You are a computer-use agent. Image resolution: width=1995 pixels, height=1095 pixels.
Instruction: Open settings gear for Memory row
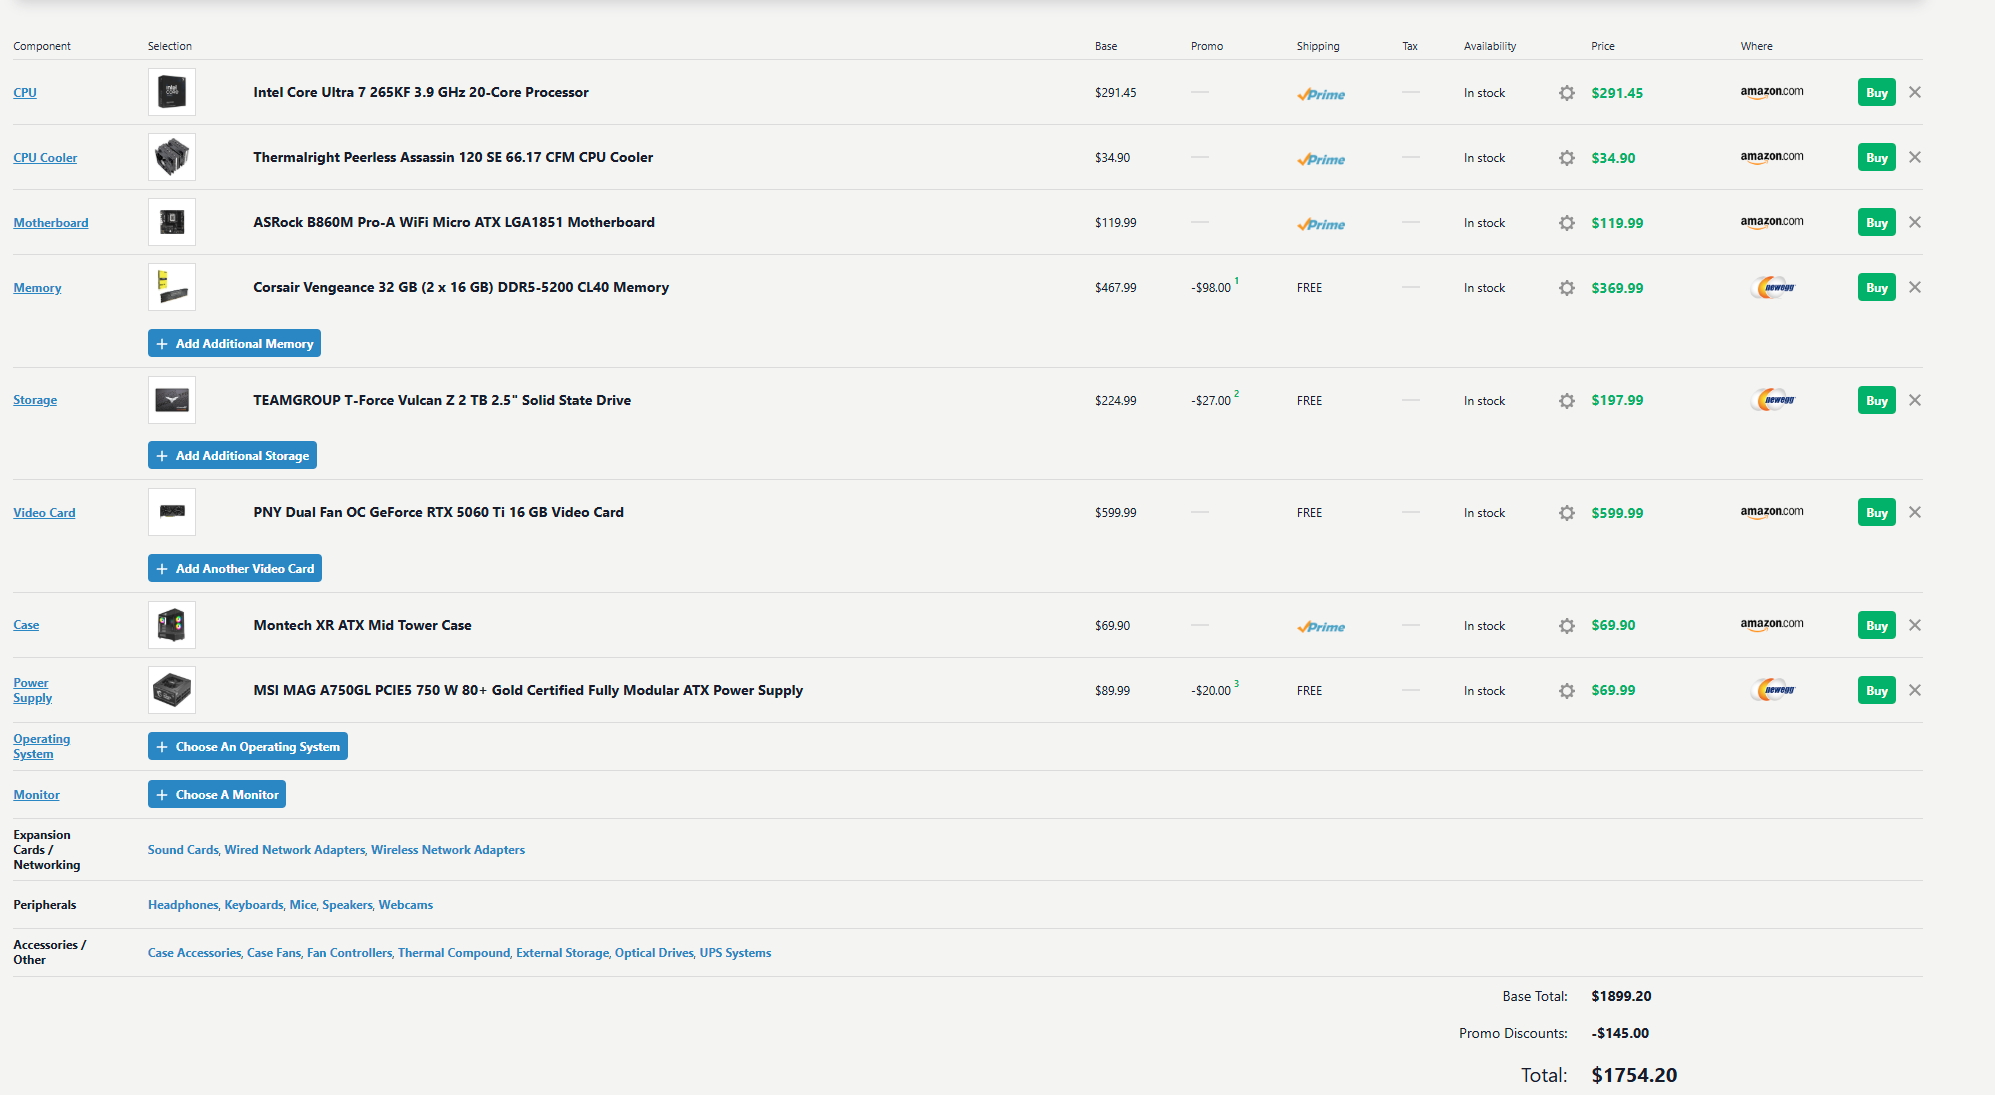[1567, 288]
